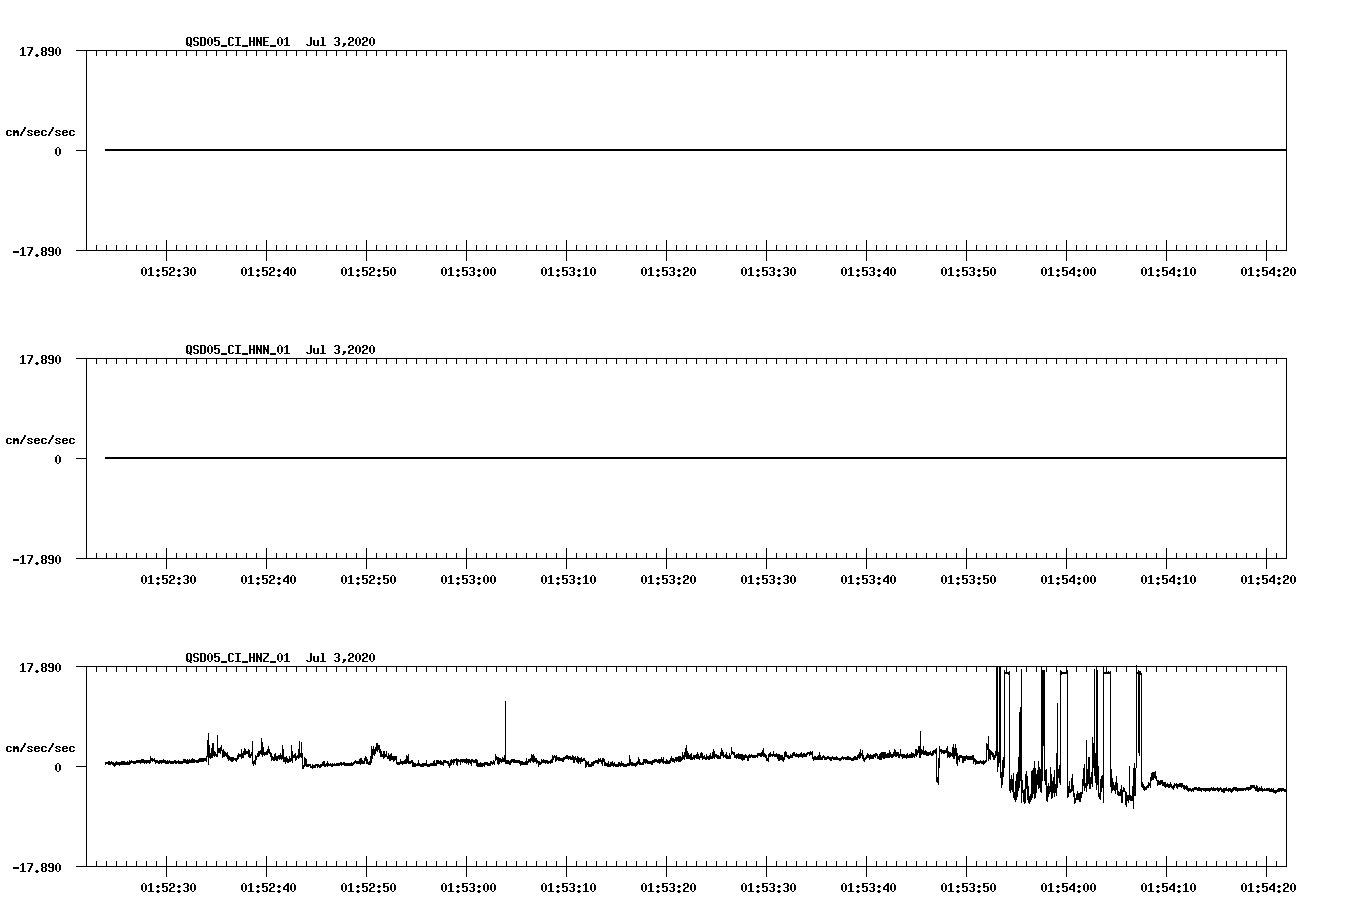
Task: Click the 0 axis label of HNN plot
Action: [x=58, y=459]
